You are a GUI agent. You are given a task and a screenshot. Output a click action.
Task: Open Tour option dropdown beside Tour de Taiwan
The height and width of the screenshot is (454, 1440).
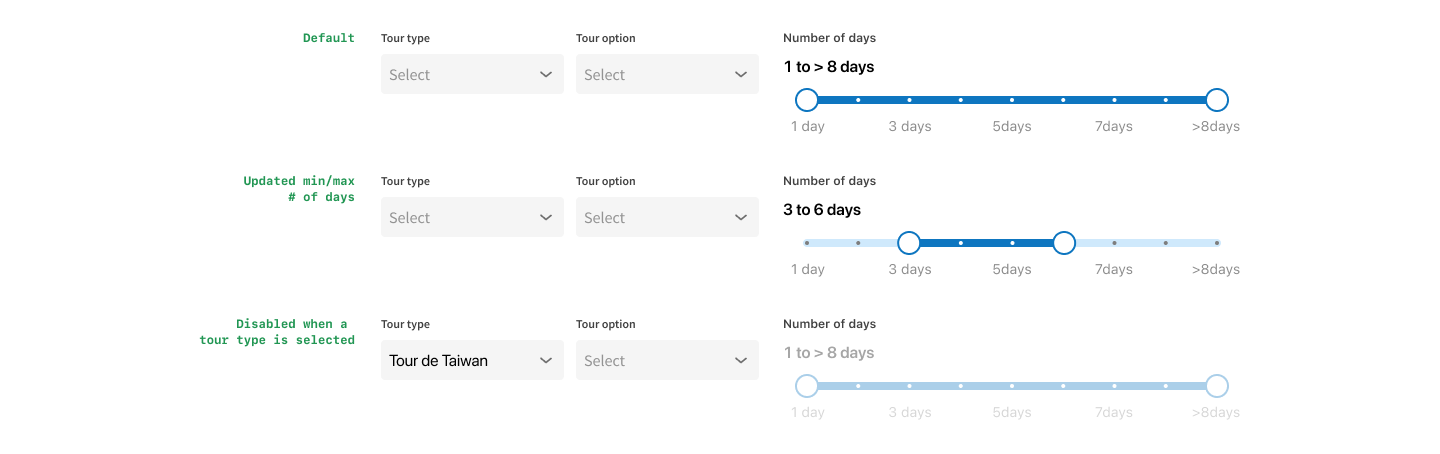coord(666,361)
